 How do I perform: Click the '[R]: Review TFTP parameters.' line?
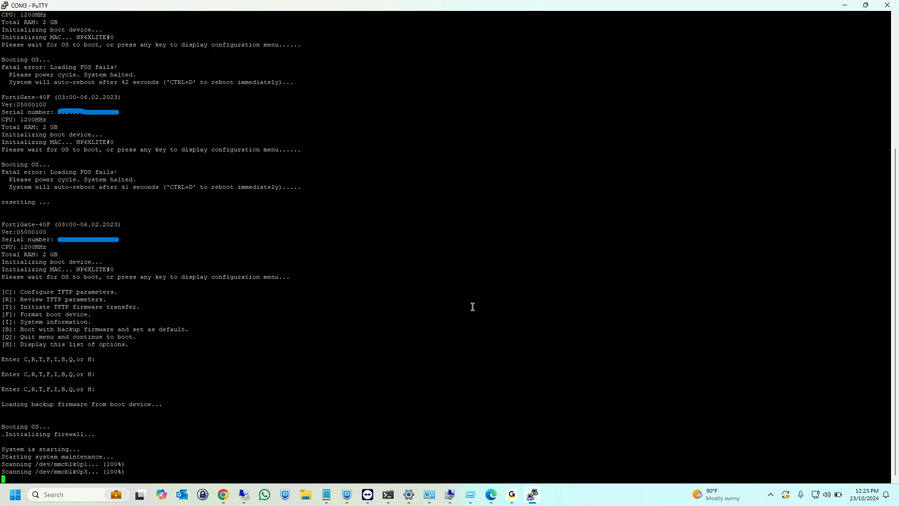click(53, 299)
